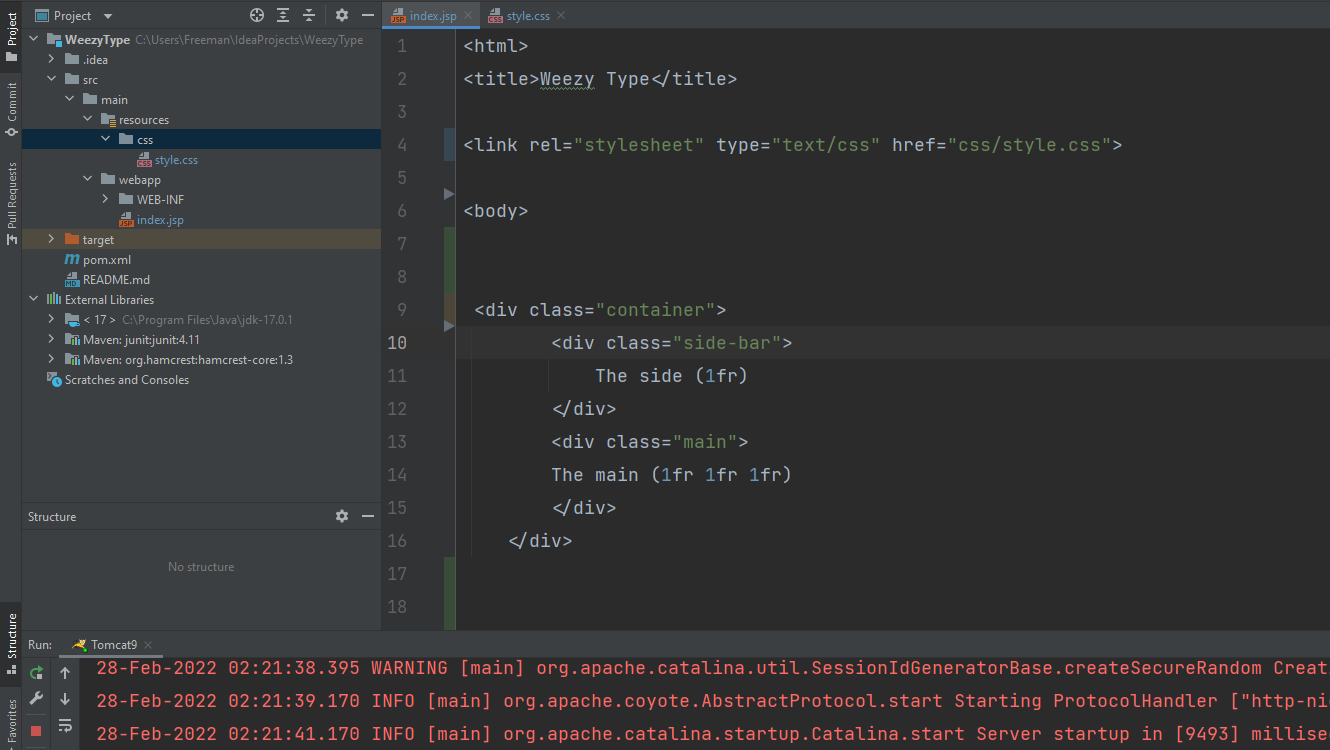
Task: Click the target folder icon
Action: click(x=72, y=240)
